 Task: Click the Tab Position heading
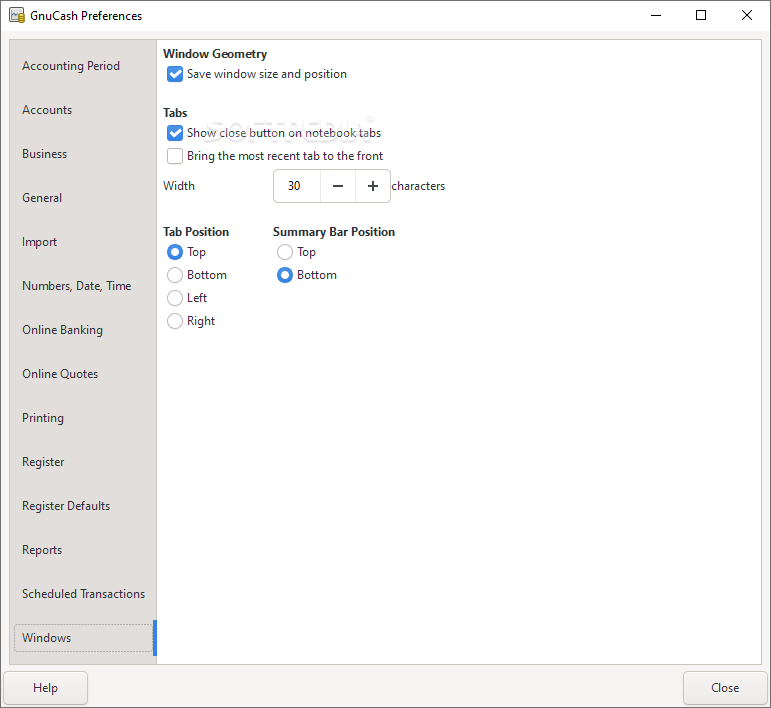click(196, 232)
